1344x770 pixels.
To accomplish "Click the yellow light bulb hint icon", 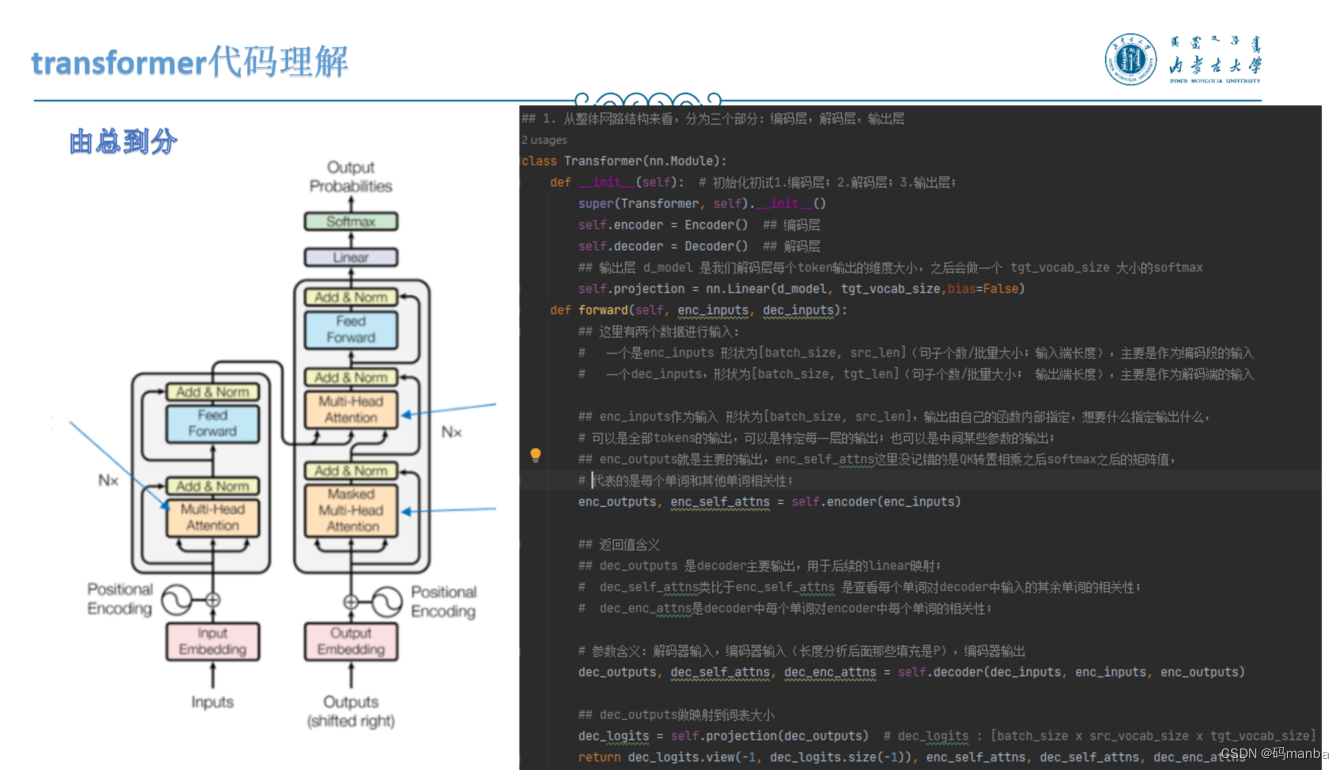I will coord(535,455).
